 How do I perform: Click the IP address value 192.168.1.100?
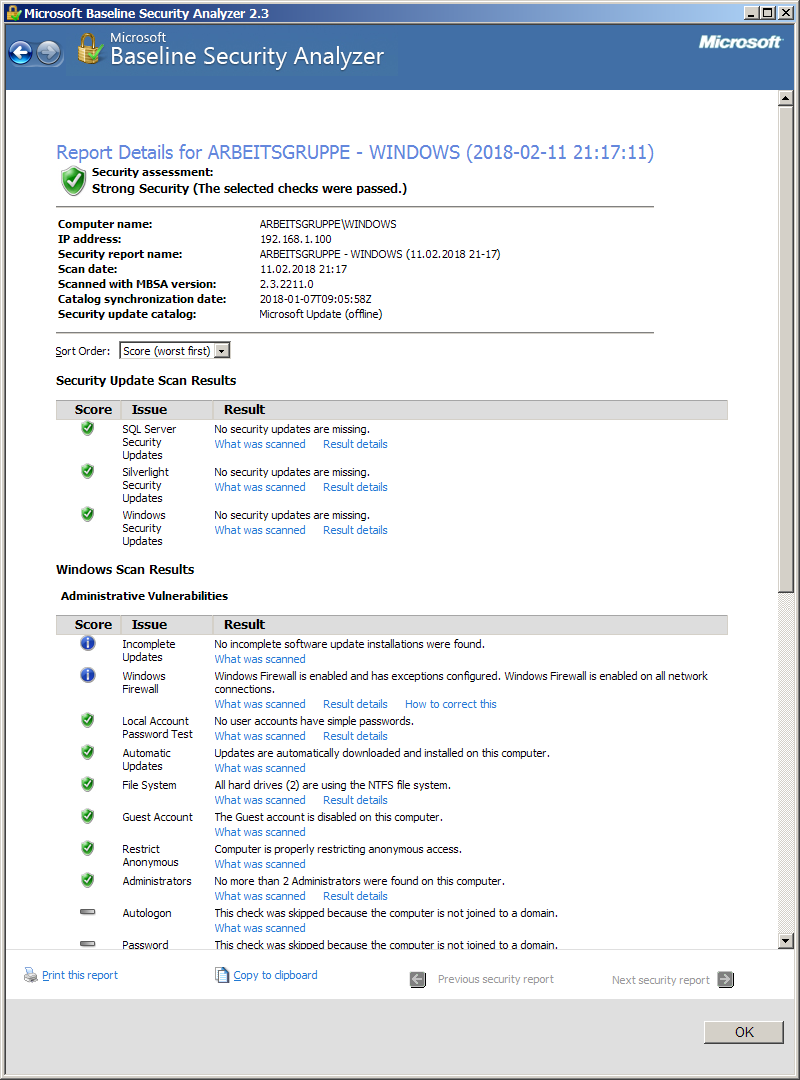pyautogui.click(x=296, y=239)
